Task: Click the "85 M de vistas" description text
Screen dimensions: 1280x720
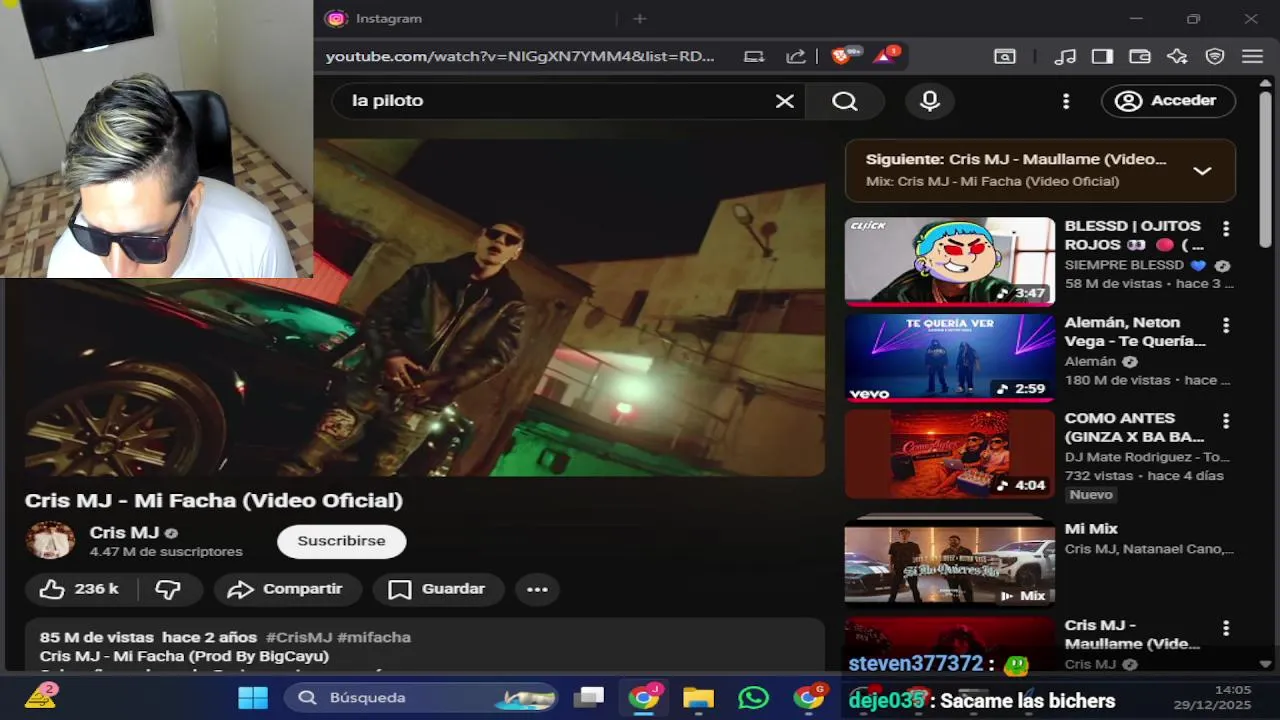Action: coord(97,637)
